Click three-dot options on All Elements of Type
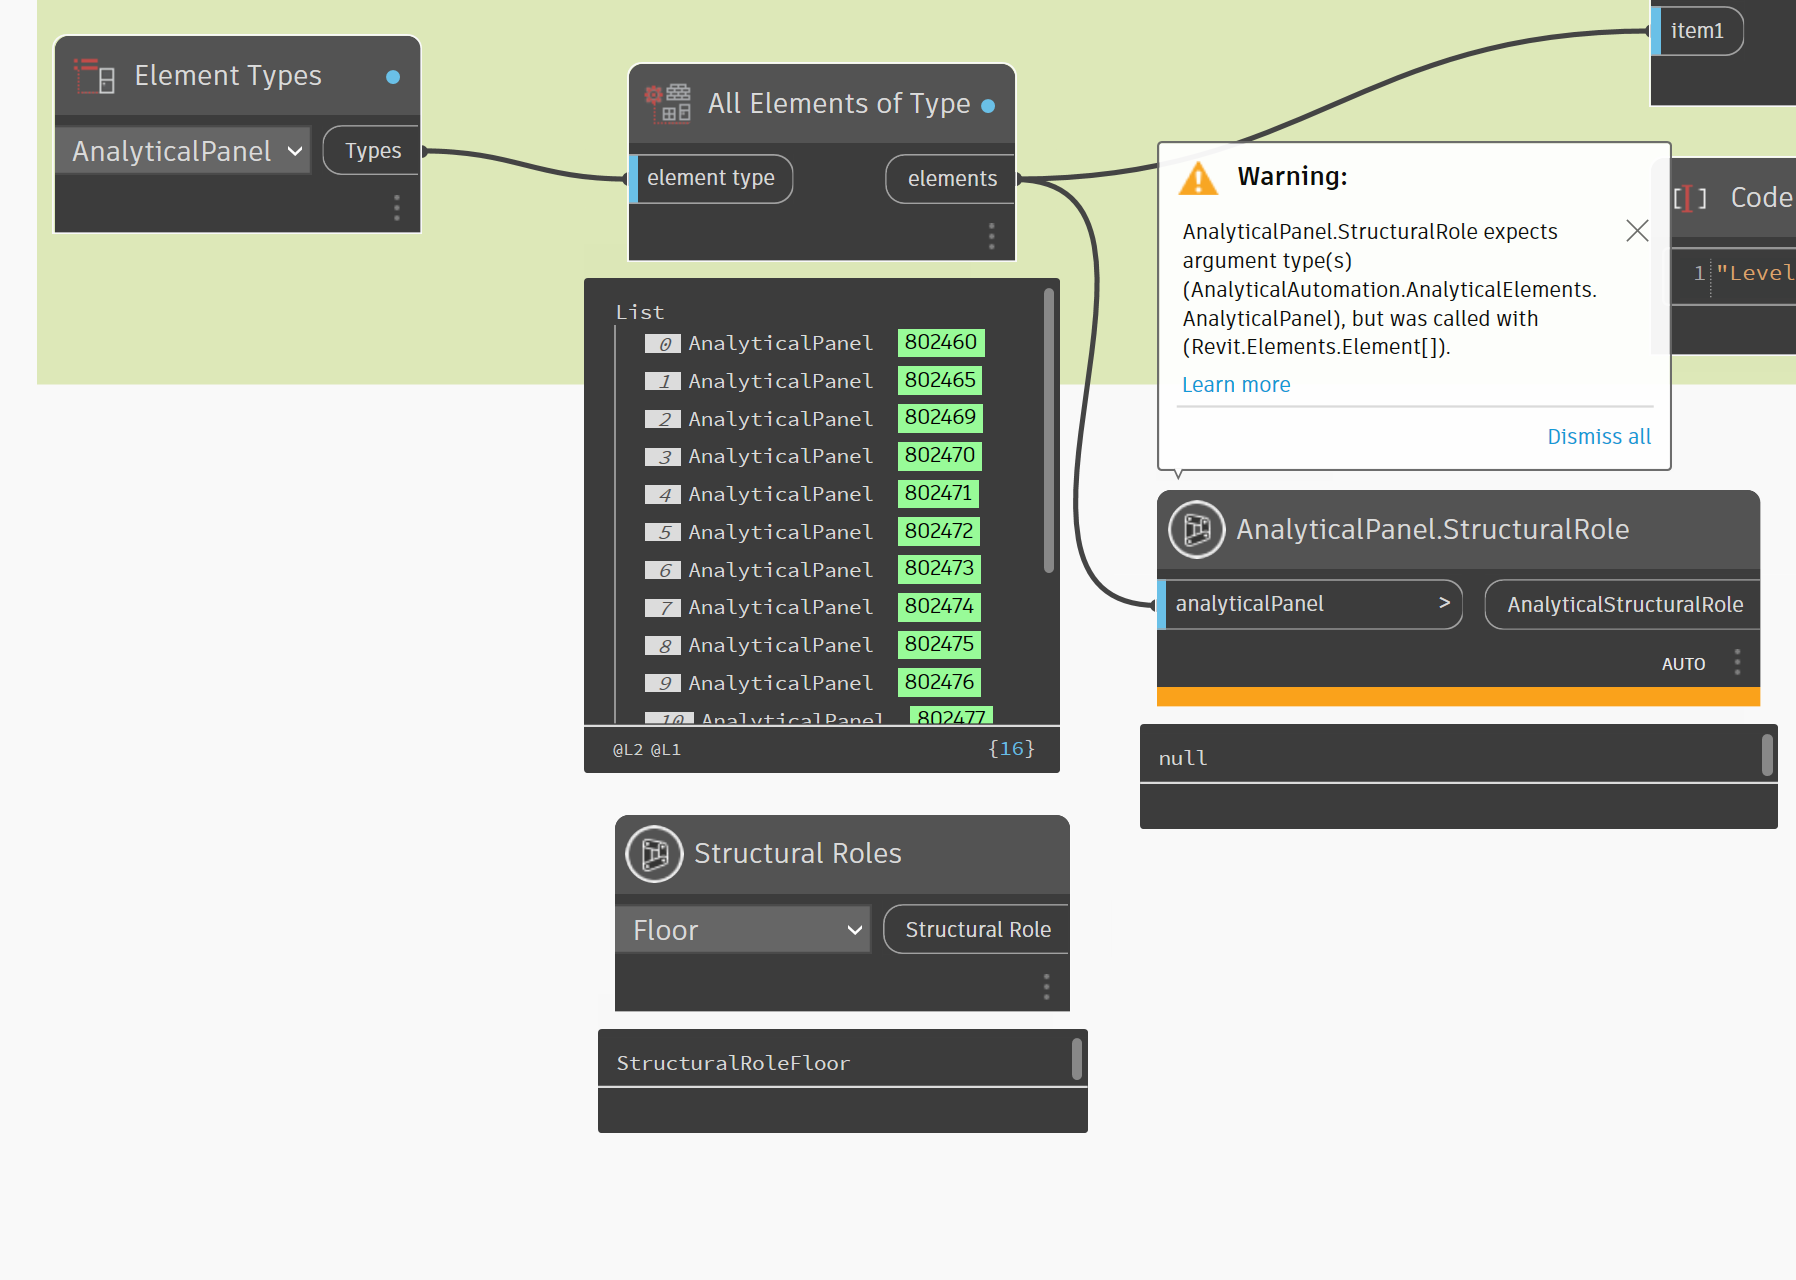 991,236
